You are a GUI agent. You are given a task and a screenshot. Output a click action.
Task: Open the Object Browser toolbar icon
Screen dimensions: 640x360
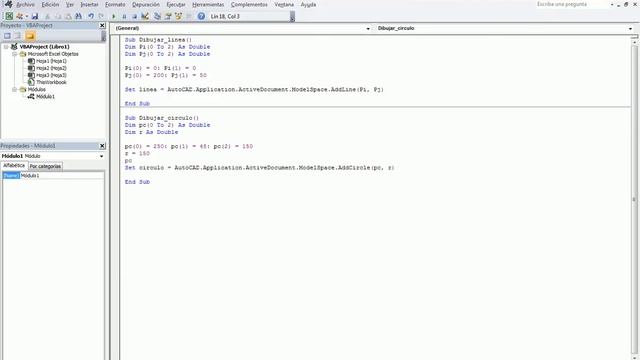pos(178,16)
